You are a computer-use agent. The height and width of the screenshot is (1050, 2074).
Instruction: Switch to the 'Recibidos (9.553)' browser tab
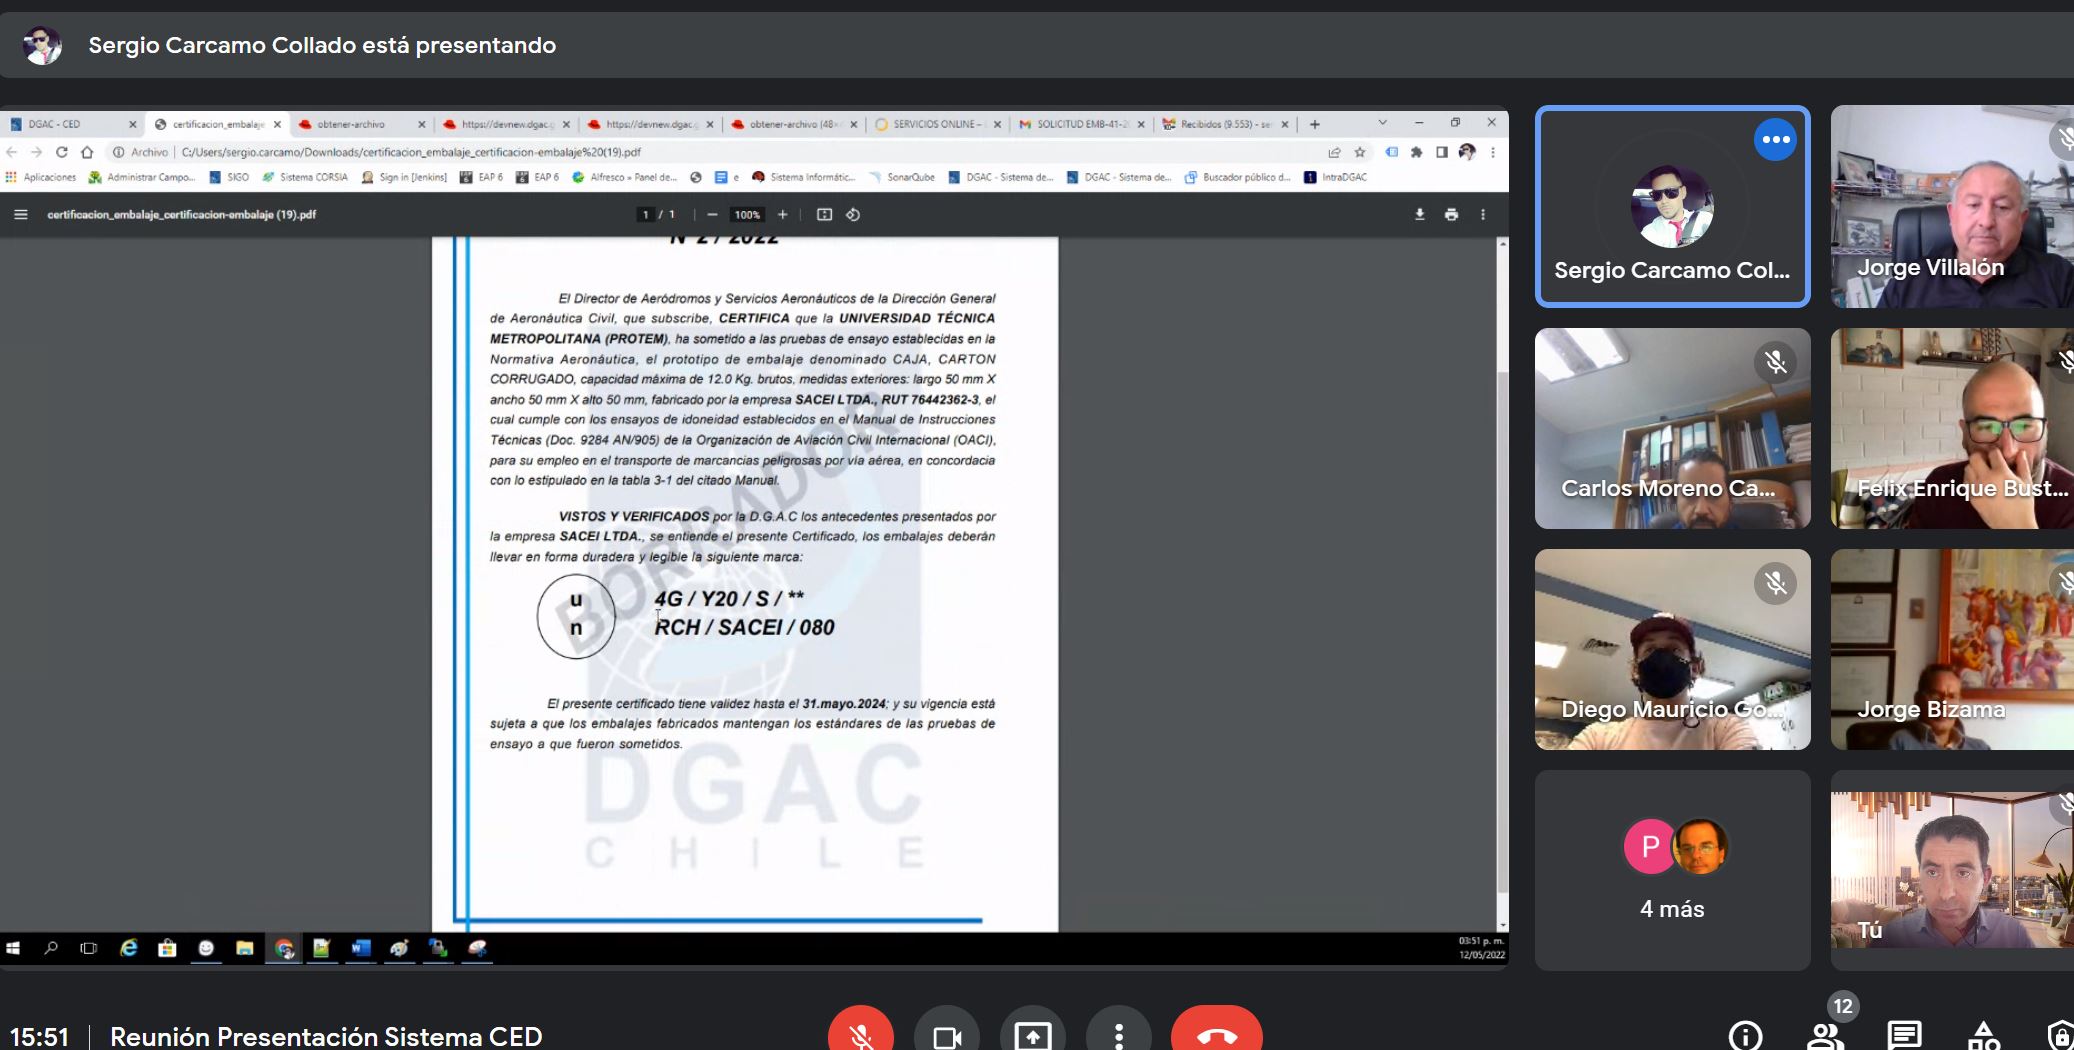(x=1224, y=124)
